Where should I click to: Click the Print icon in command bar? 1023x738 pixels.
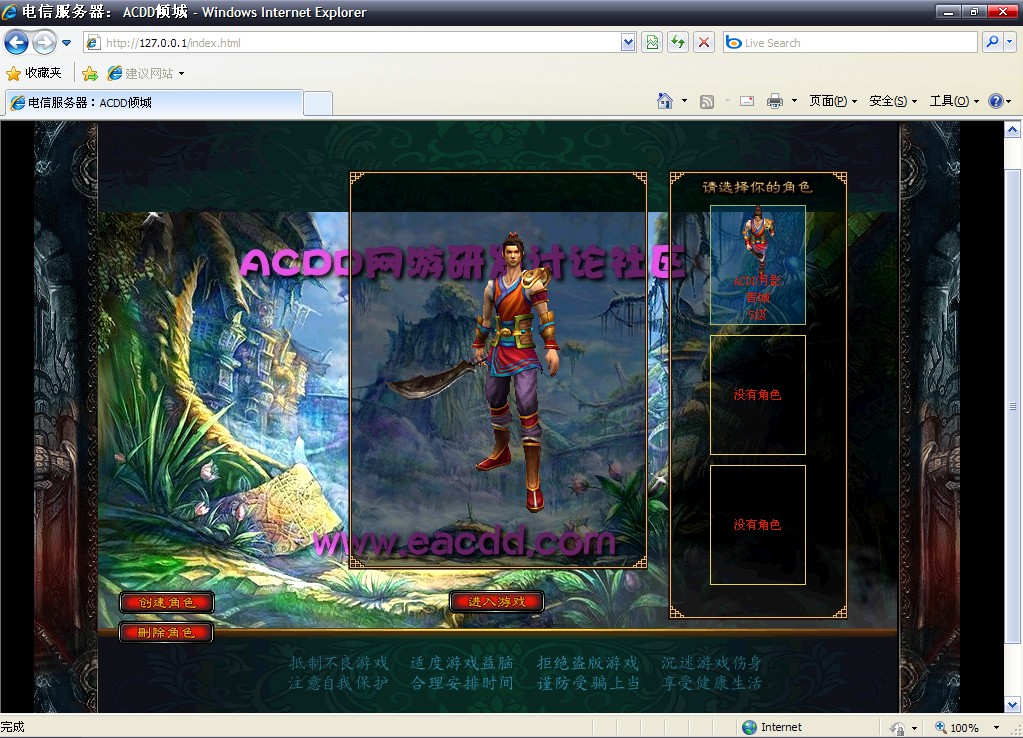coord(774,101)
